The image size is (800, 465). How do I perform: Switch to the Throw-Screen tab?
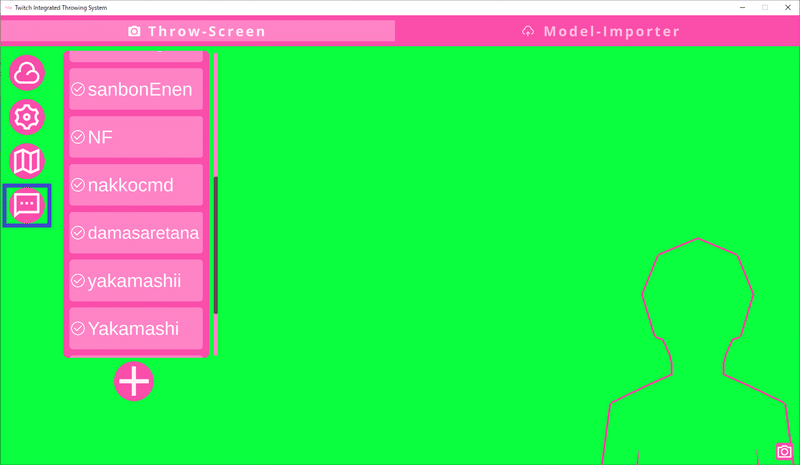point(197,31)
